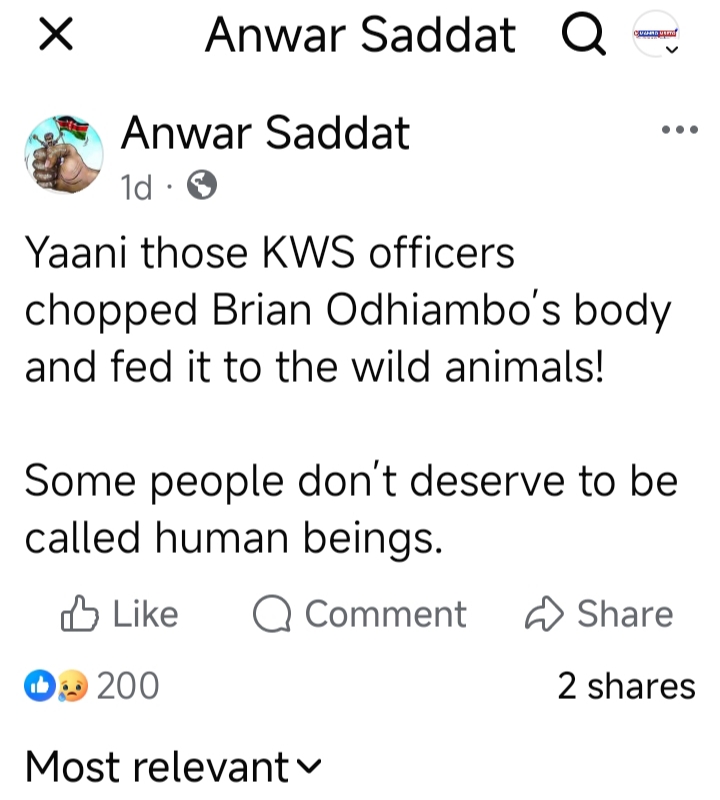The height and width of the screenshot is (800, 720).
Task: Open the account switcher avatar in header
Action: tap(656, 38)
